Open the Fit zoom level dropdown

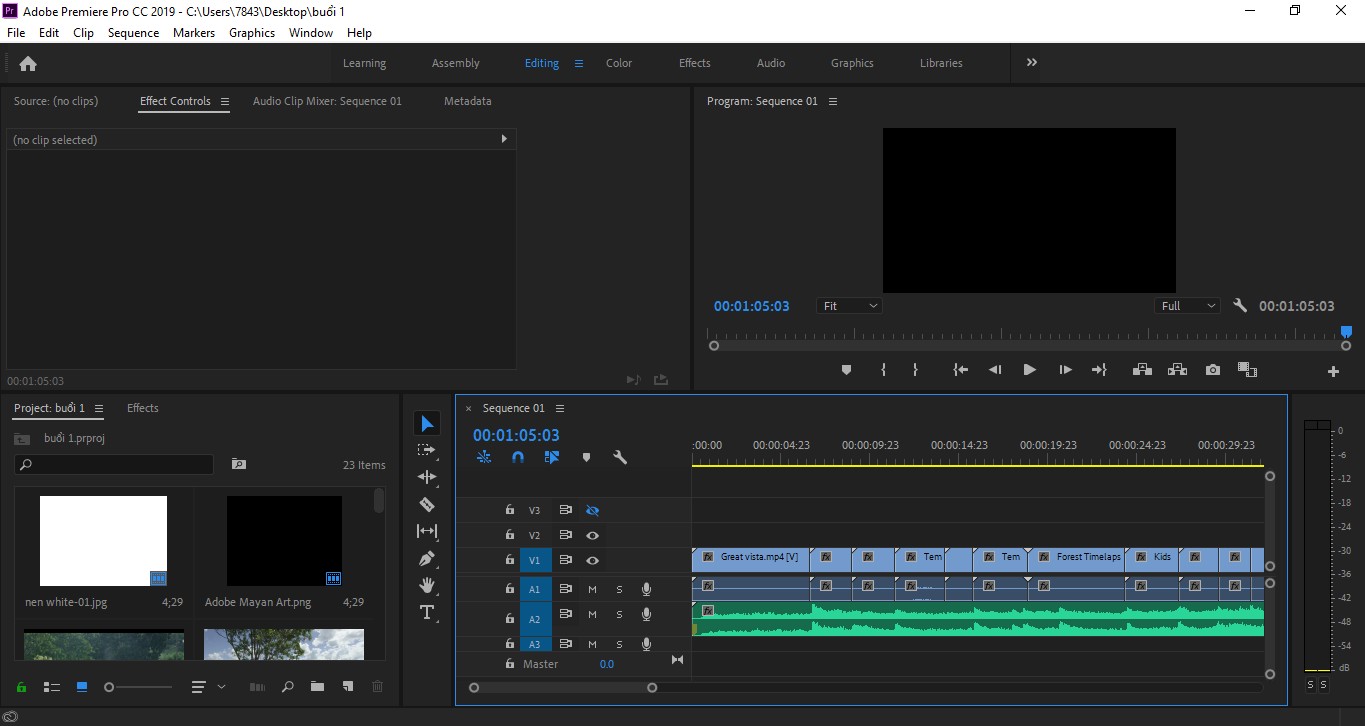pyautogui.click(x=849, y=306)
